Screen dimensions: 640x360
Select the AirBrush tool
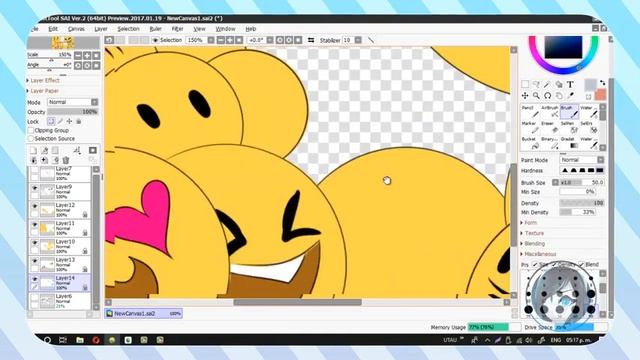click(549, 112)
